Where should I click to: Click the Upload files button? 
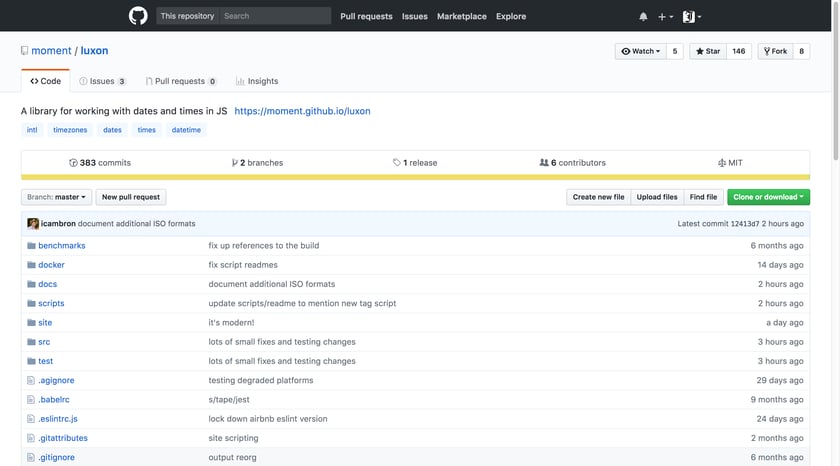657,197
